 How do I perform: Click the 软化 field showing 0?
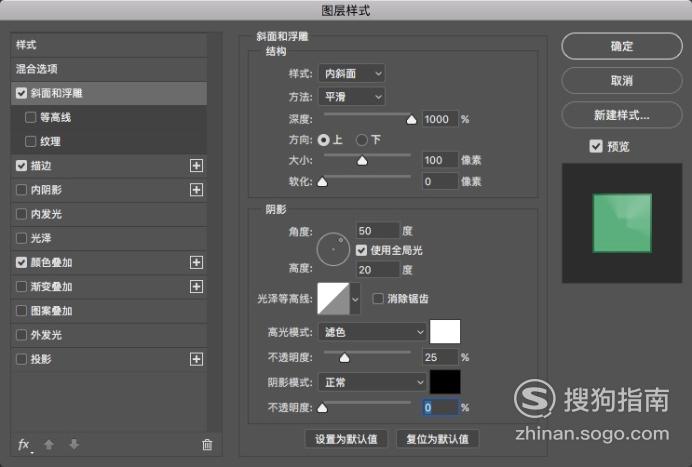click(x=440, y=181)
